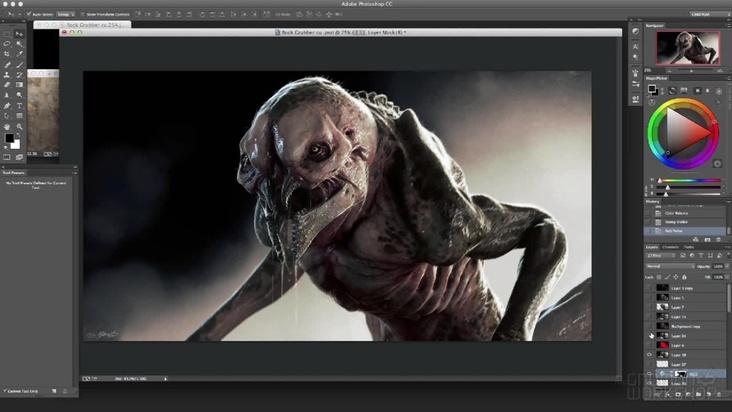The height and width of the screenshot is (412, 732).
Task: Toggle Layer 34 visibility
Action: click(649, 335)
